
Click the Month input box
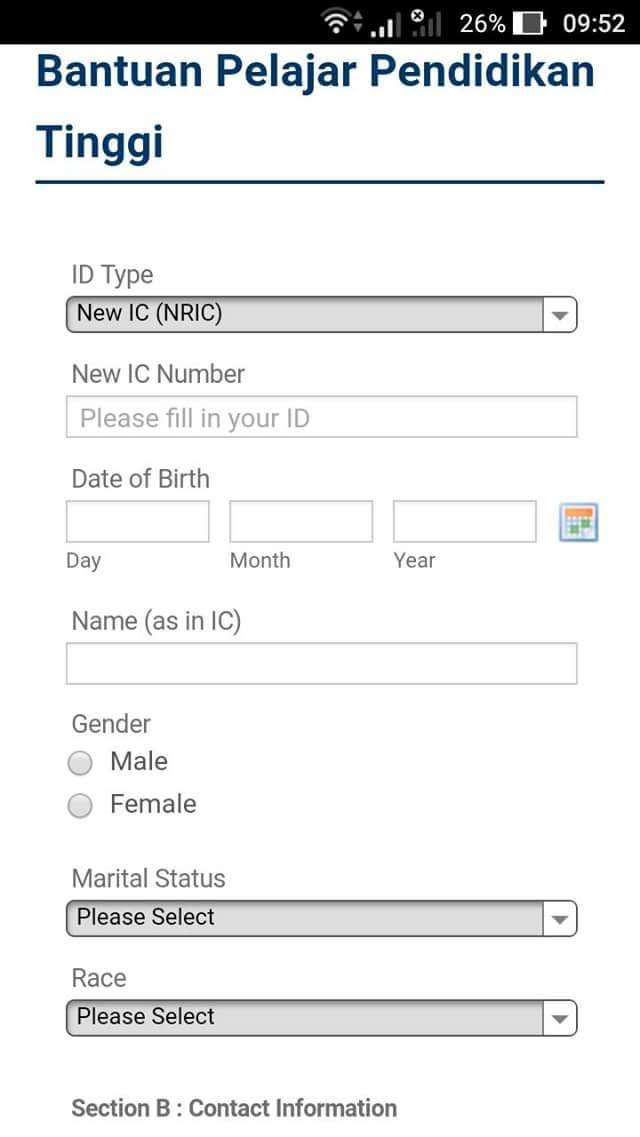[x=301, y=521]
